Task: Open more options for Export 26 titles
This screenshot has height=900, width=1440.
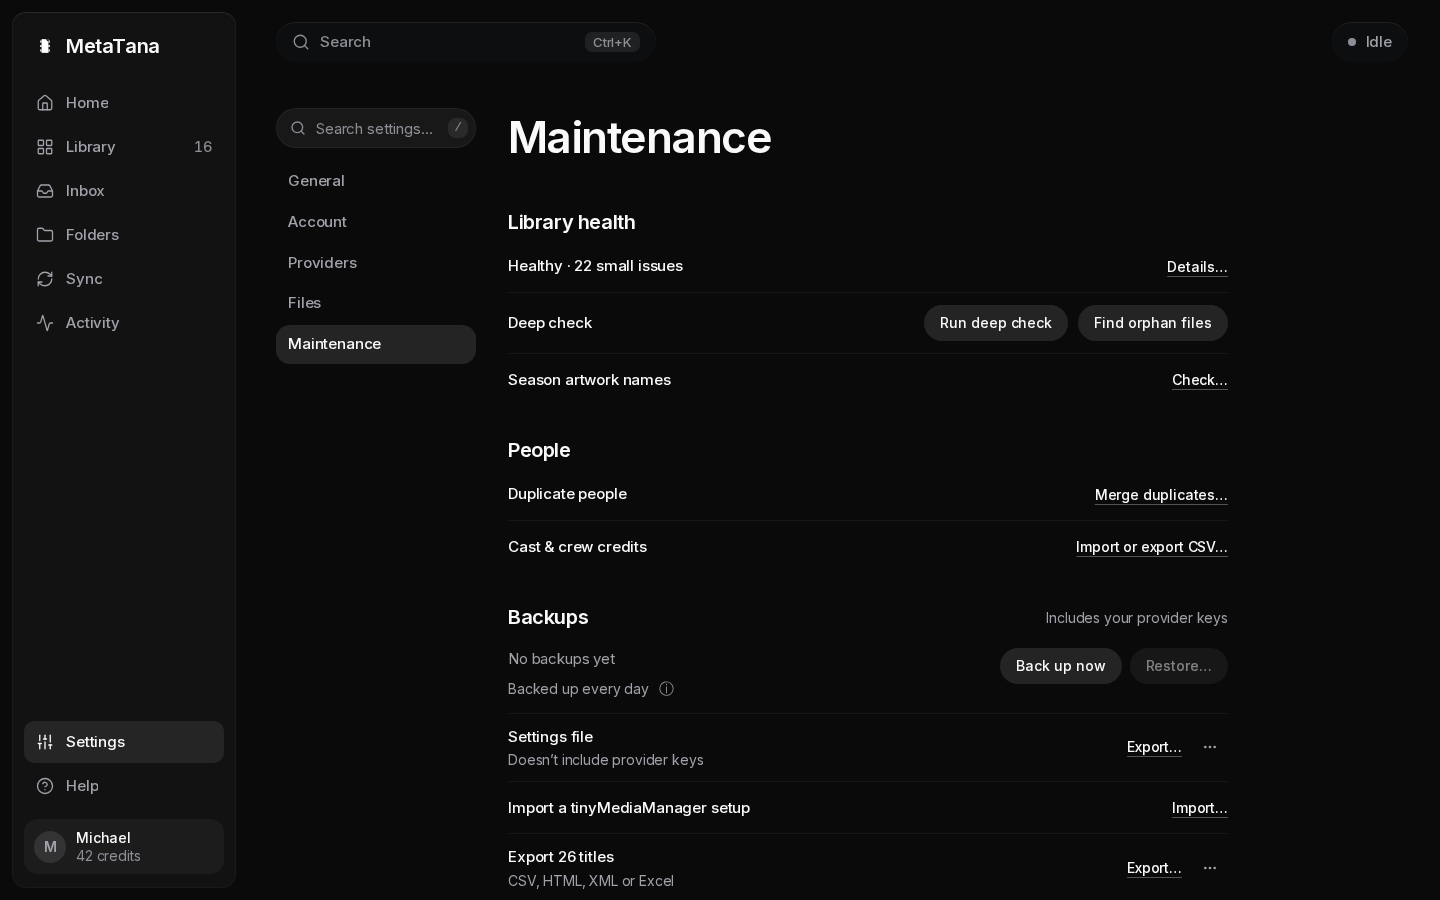Action: [x=1210, y=868]
